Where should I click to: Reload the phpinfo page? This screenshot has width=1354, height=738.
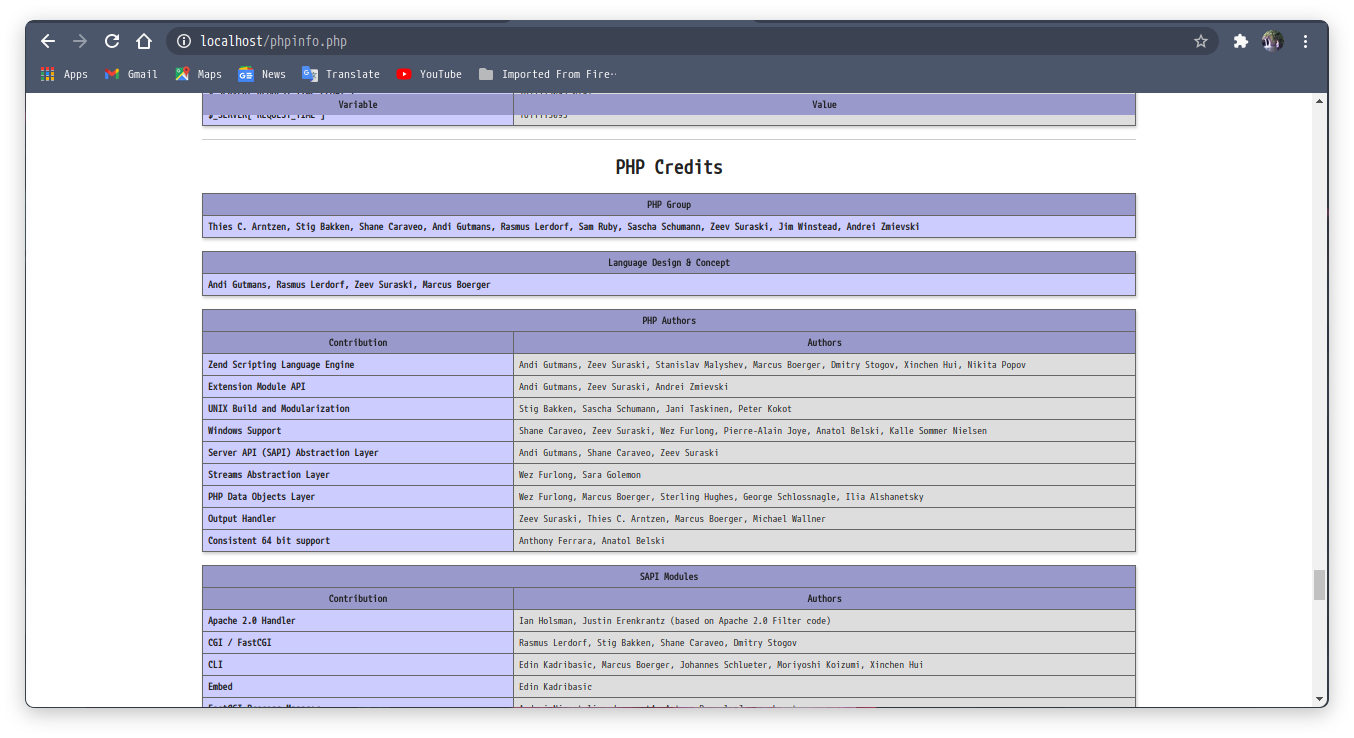point(111,41)
